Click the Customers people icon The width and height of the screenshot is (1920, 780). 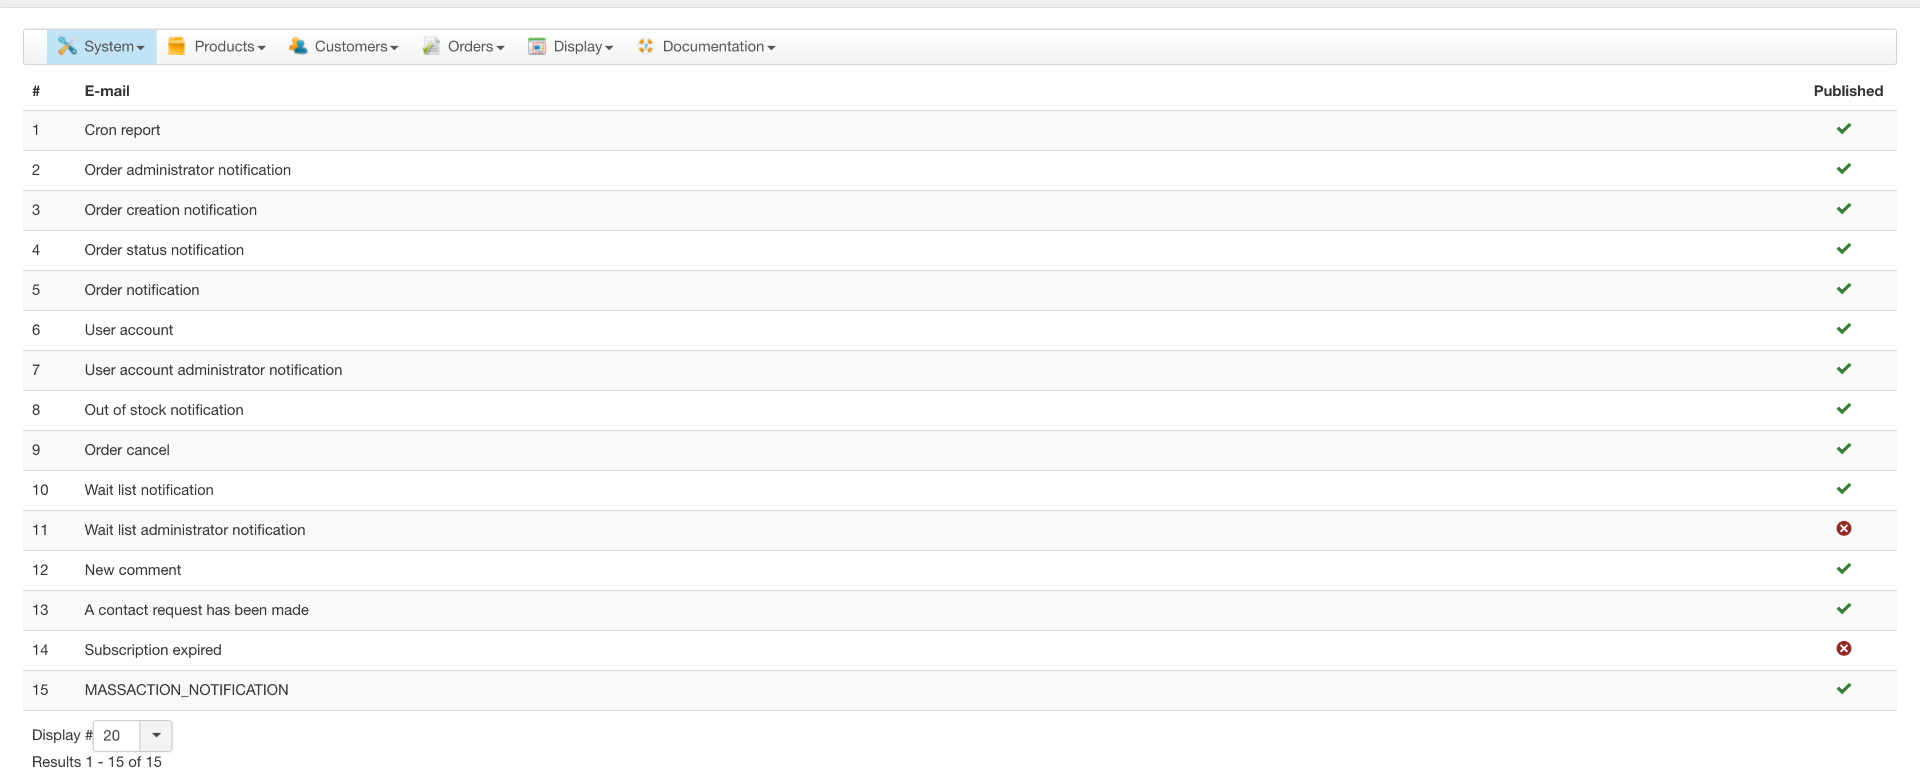298,47
